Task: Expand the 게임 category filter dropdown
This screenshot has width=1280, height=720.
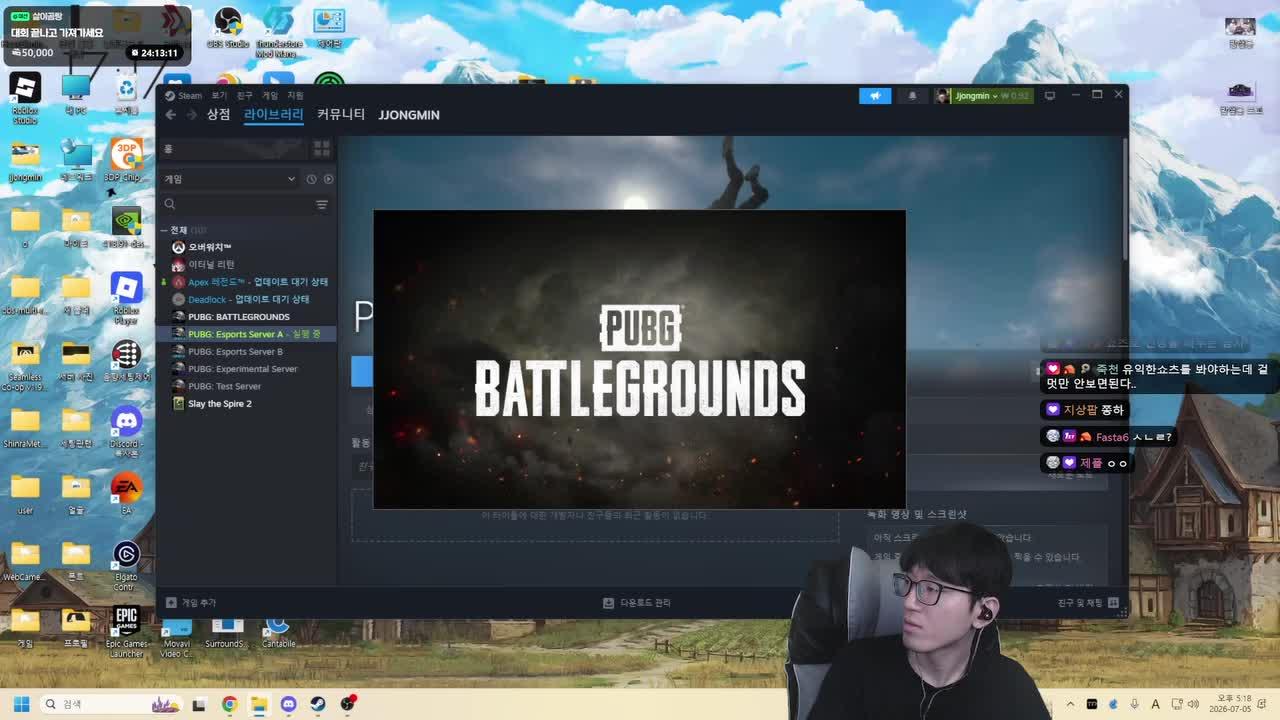Action: pyautogui.click(x=230, y=179)
